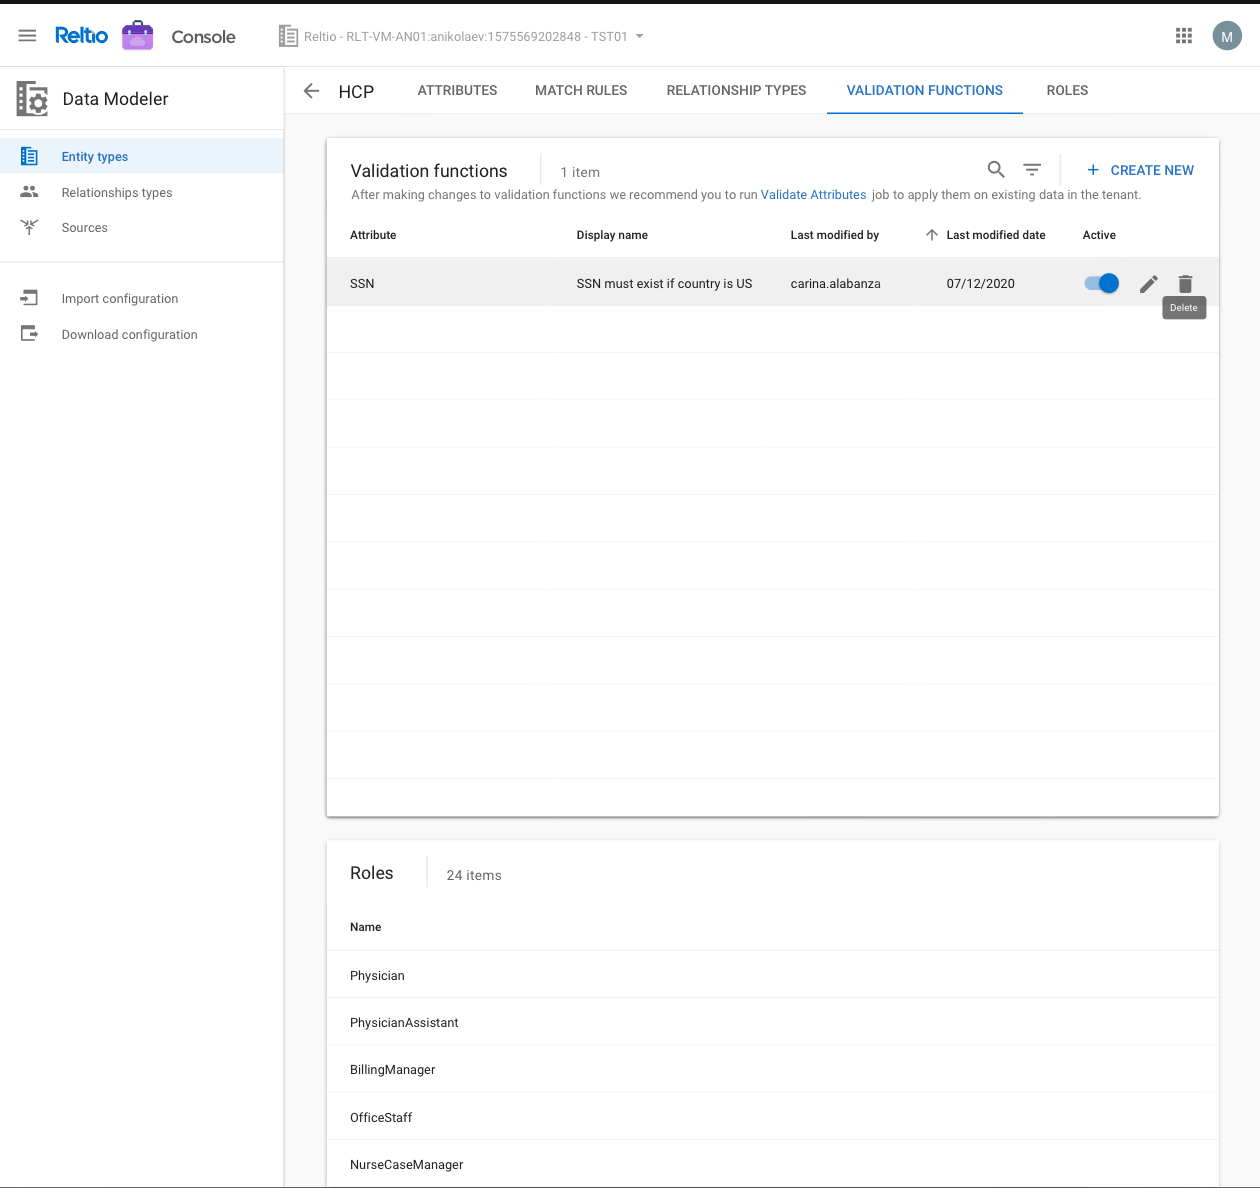Click the Create New button

pos(1140,170)
